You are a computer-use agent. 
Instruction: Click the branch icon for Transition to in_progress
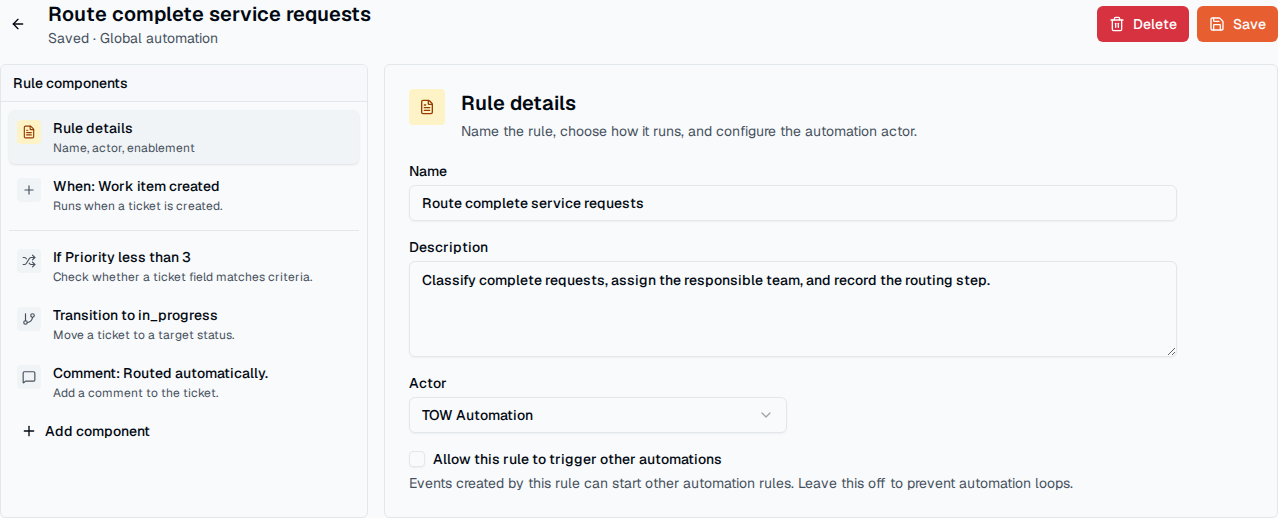point(29,319)
